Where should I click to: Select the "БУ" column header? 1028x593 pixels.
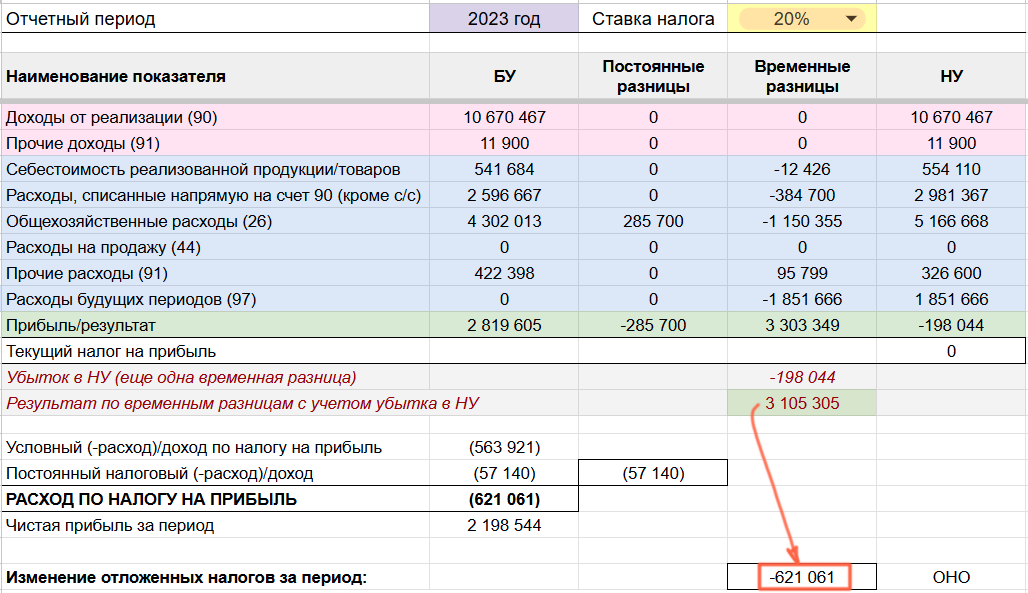504,76
